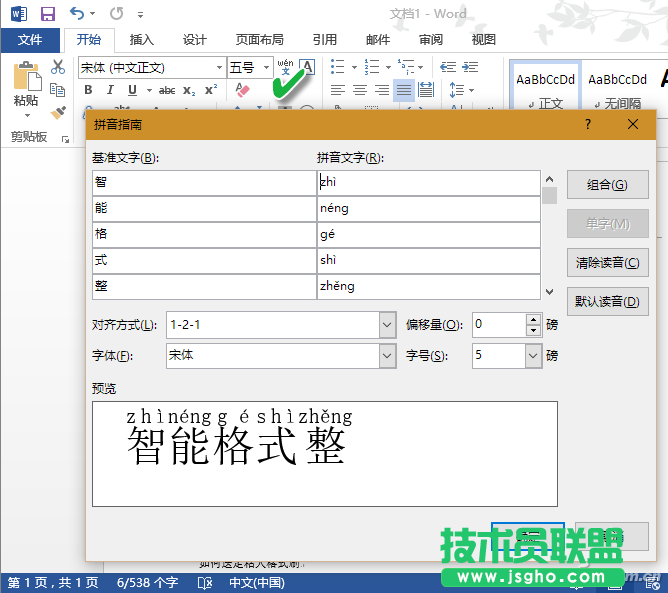
Task: Open the 字体 font dropdown in the dialog
Action: [387, 355]
